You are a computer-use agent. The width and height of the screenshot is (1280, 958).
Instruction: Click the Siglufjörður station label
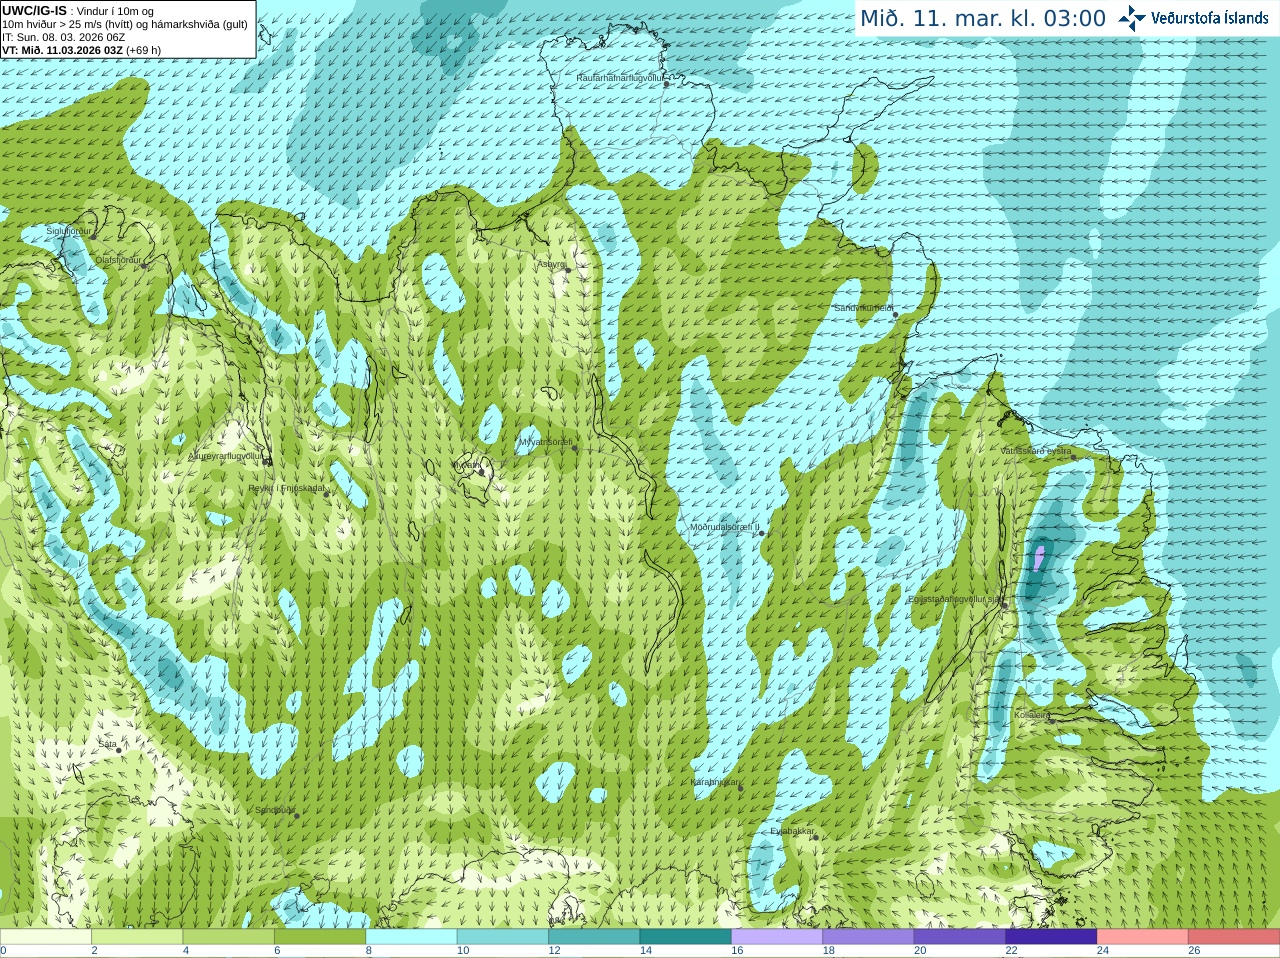tap(69, 231)
